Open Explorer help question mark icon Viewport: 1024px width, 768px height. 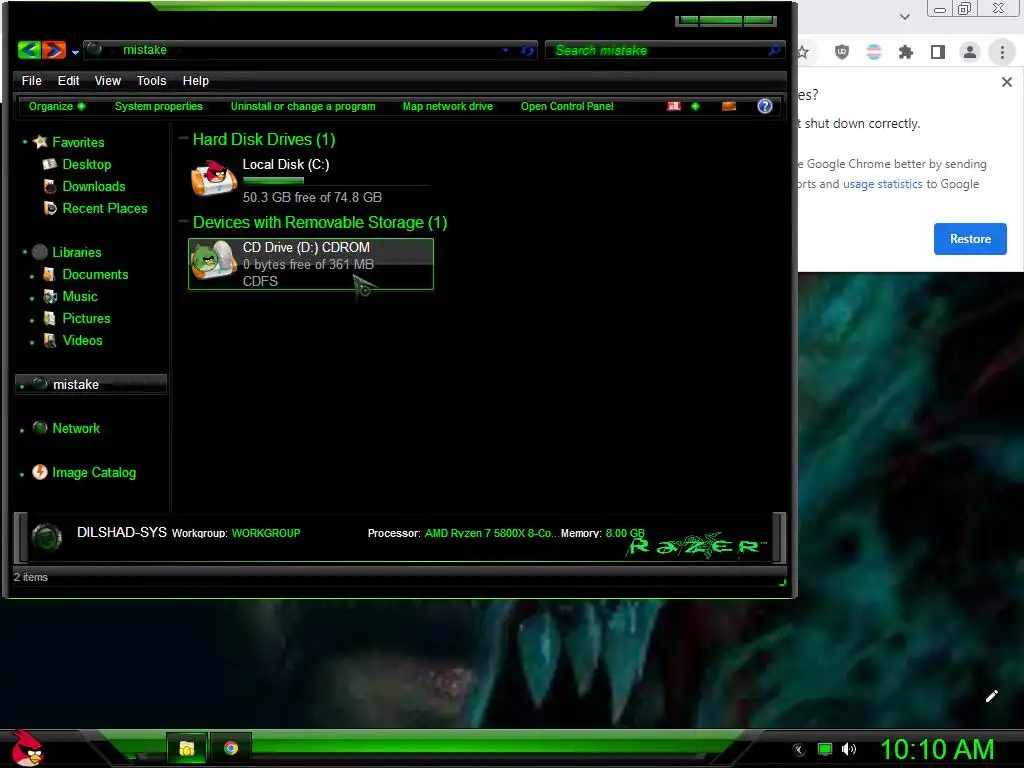pyautogui.click(x=765, y=106)
